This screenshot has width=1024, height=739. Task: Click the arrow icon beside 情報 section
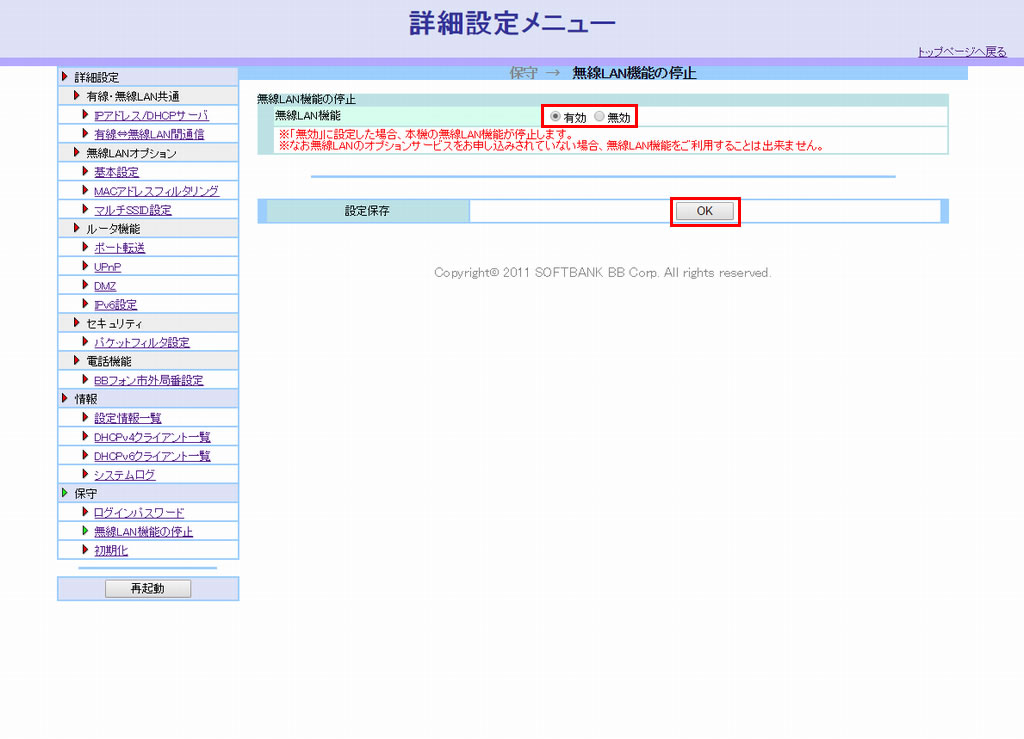pyautogui.click(x=65, y=399)
